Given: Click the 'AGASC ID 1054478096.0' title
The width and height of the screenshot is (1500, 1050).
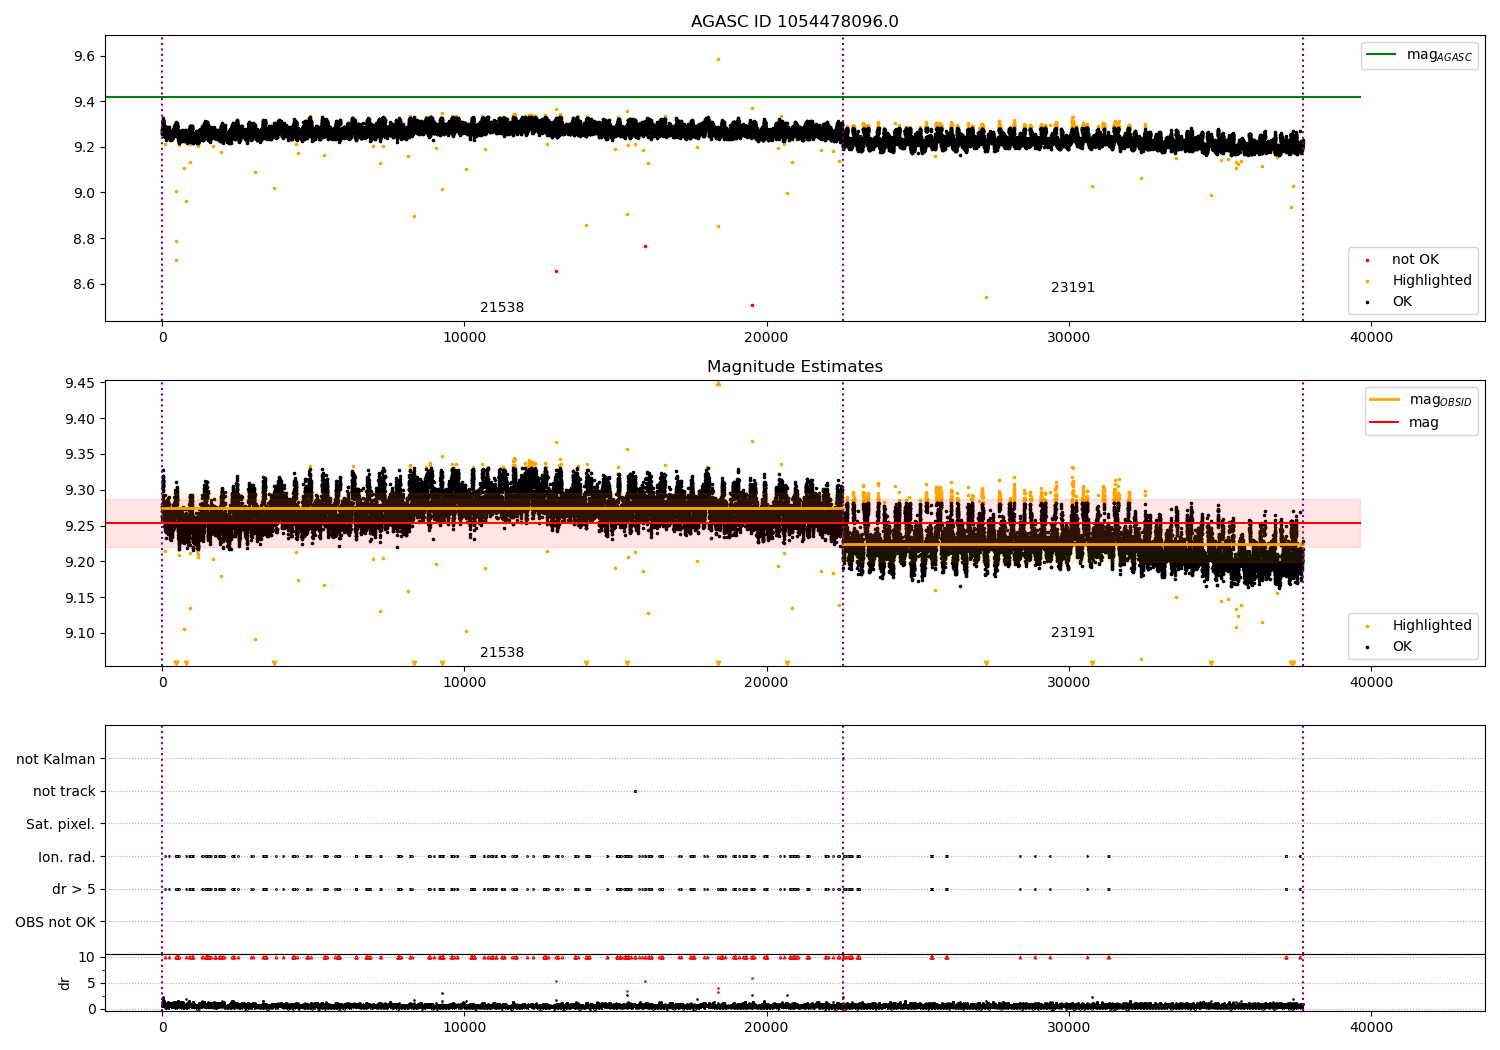Looking at the screenshot, I should coord(794,22).
